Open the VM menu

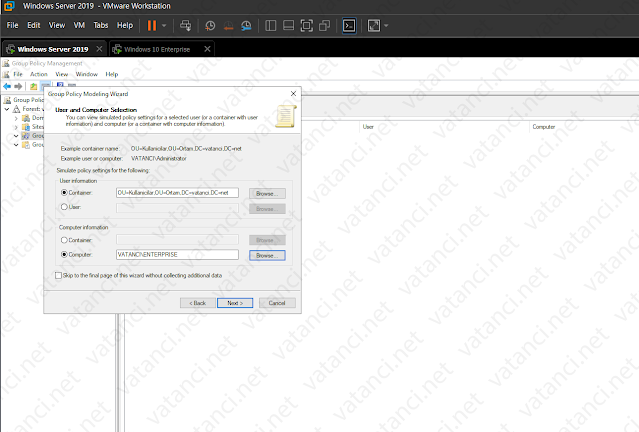79,25
